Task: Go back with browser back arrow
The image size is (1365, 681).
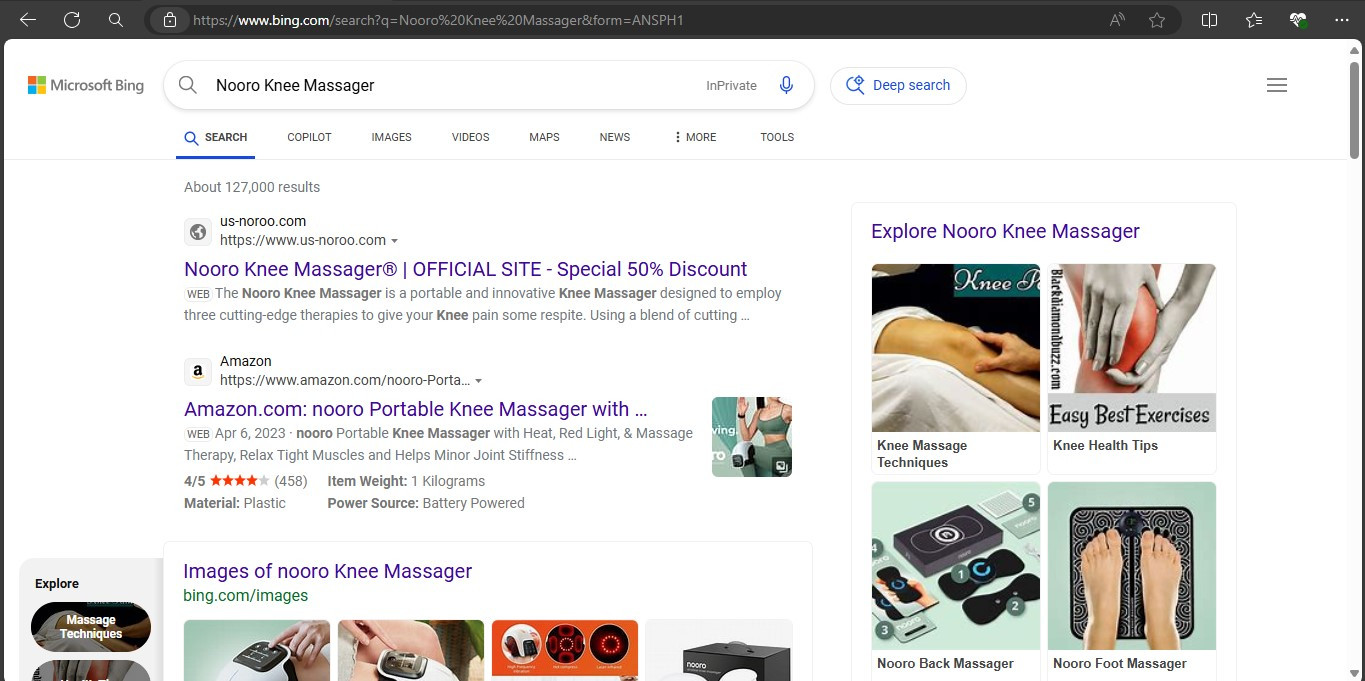Action: pos(28,20)
